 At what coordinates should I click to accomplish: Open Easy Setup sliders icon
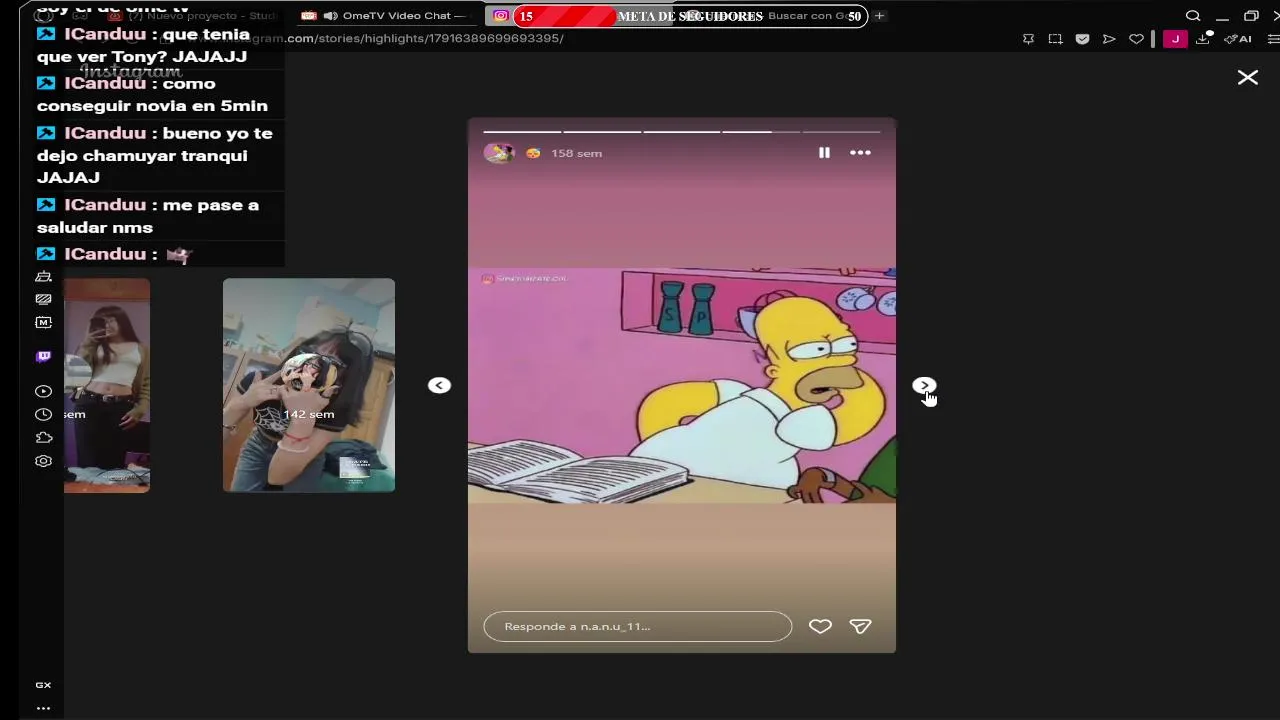click(1272, 39)
